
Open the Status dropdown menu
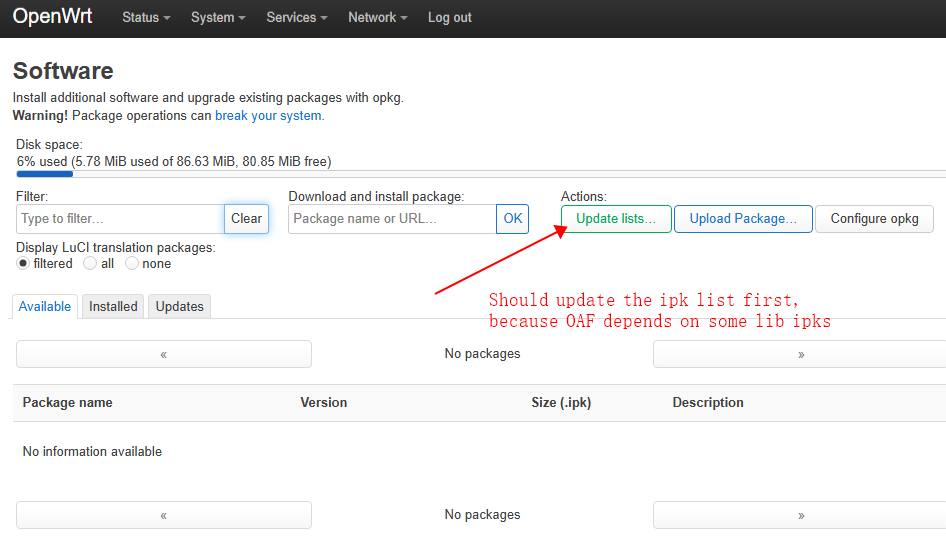(x=146, y=18)
